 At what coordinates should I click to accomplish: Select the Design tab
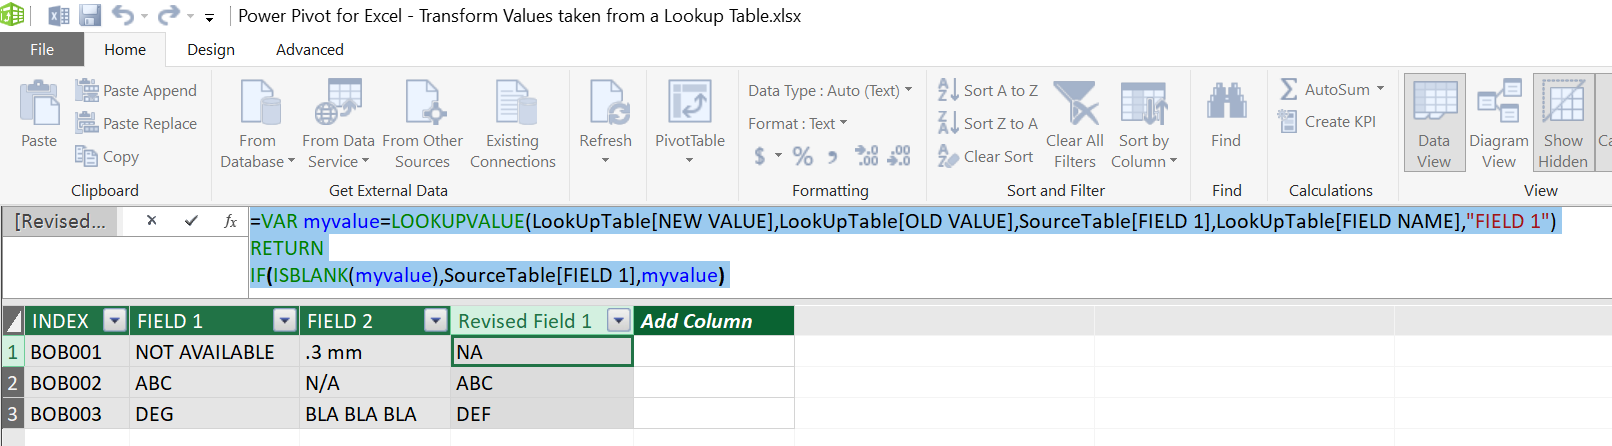211,50
